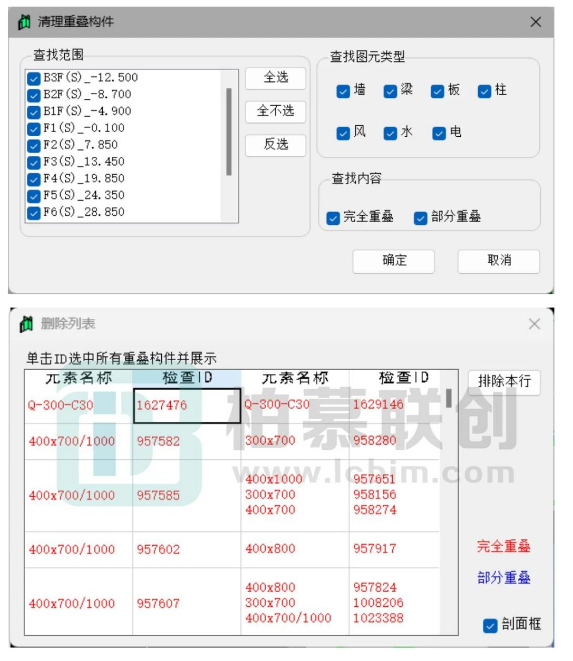Click the 反选 button

(275, 145)
